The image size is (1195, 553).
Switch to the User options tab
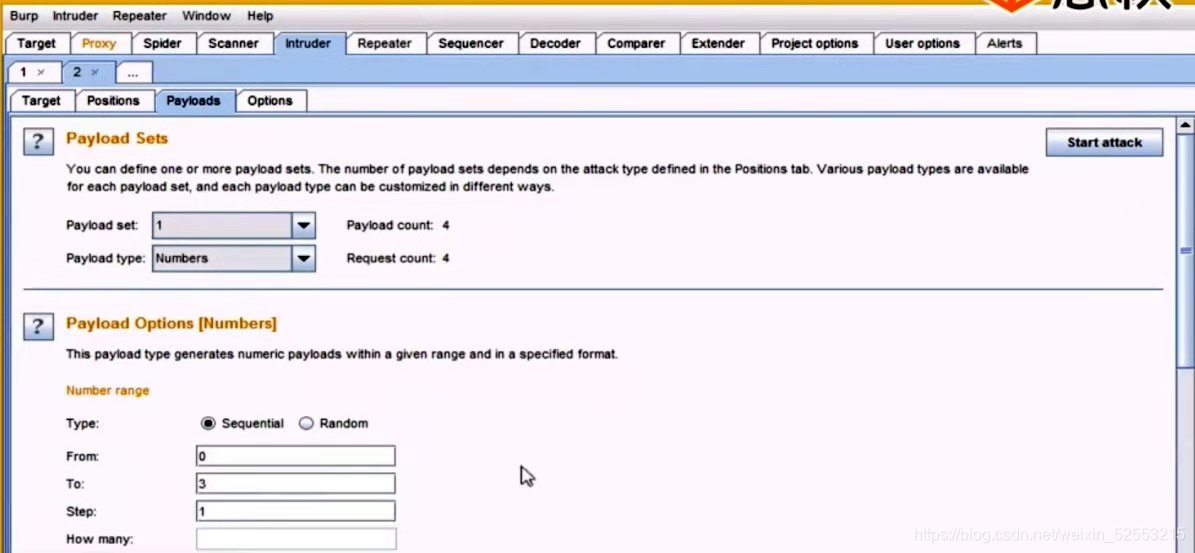point(922,43)
